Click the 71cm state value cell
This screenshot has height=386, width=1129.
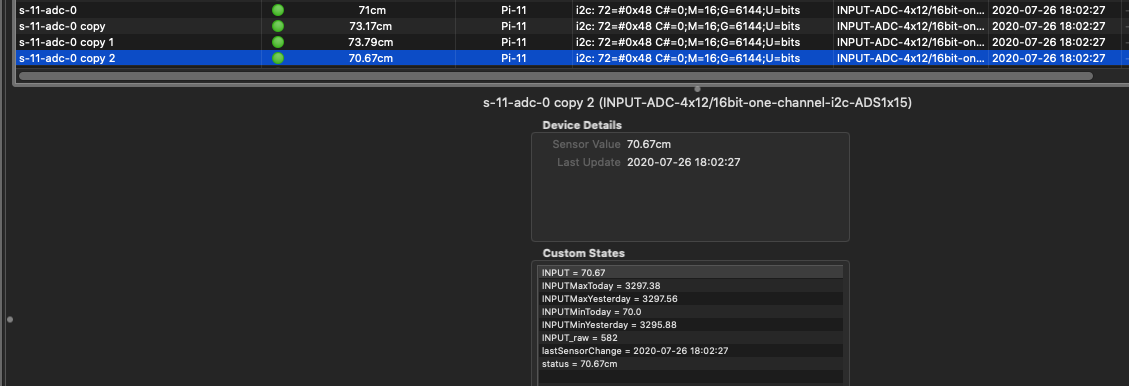click(x=372, y=10)
